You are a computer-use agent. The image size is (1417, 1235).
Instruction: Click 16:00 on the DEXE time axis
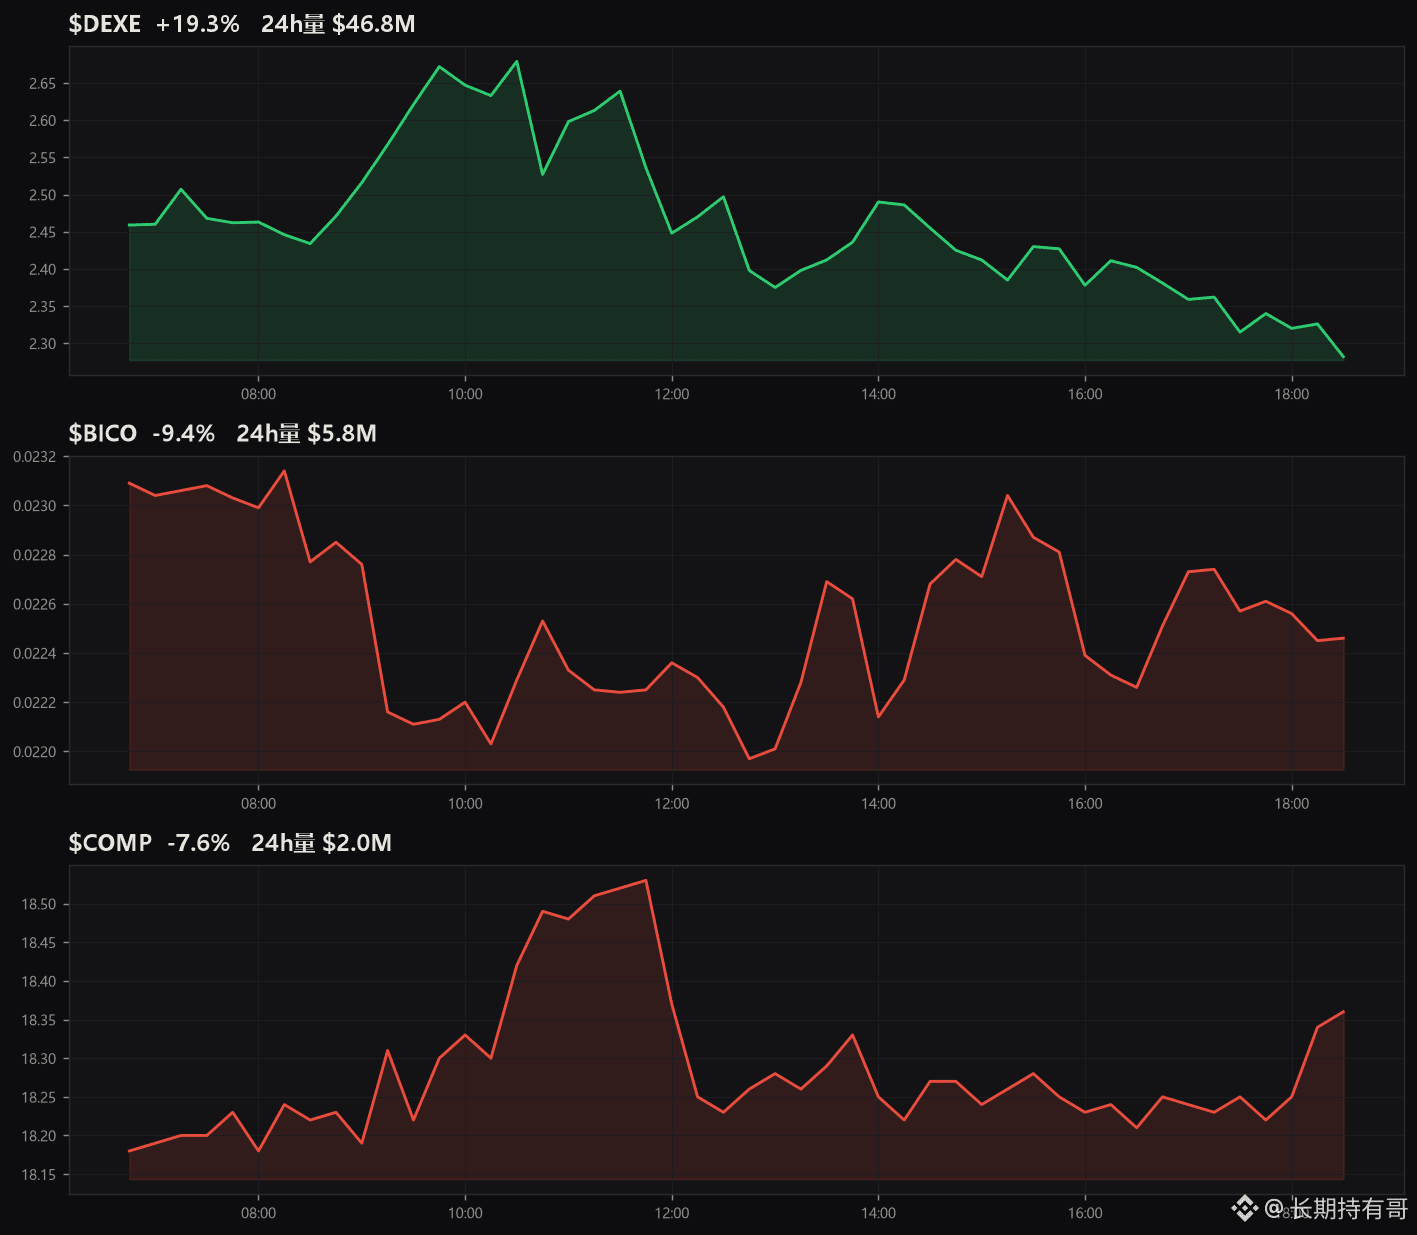point(1085,394)
